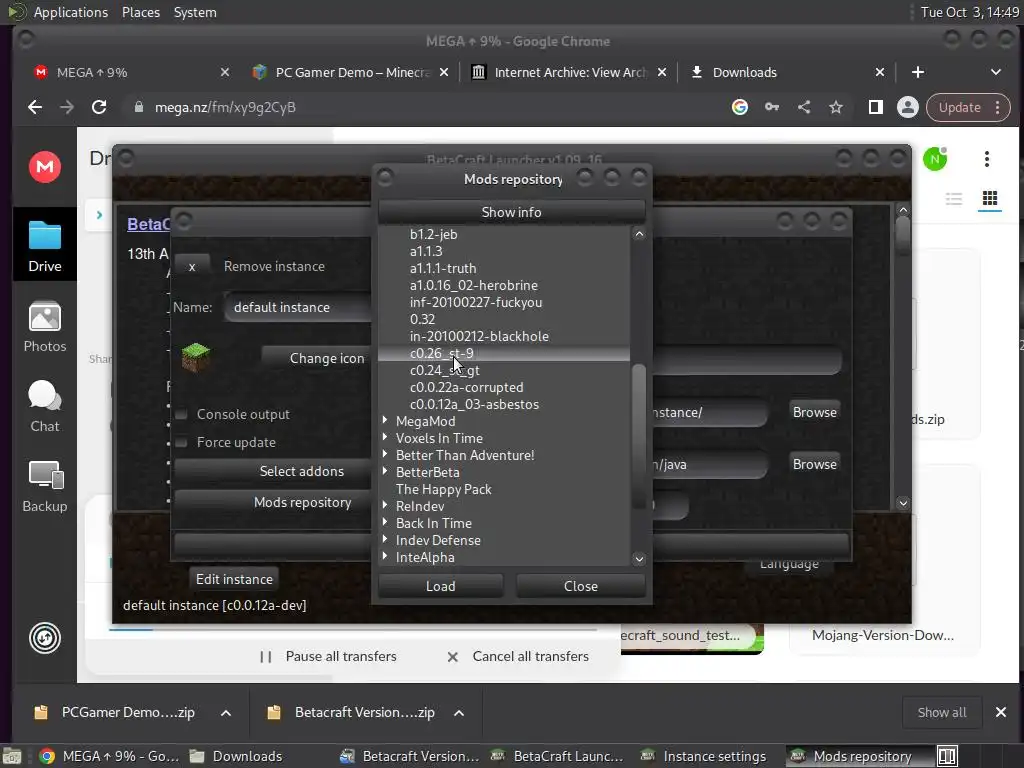Expand the MegaMod tree entry
1024x768 pixels.
(x=385, y=421)
